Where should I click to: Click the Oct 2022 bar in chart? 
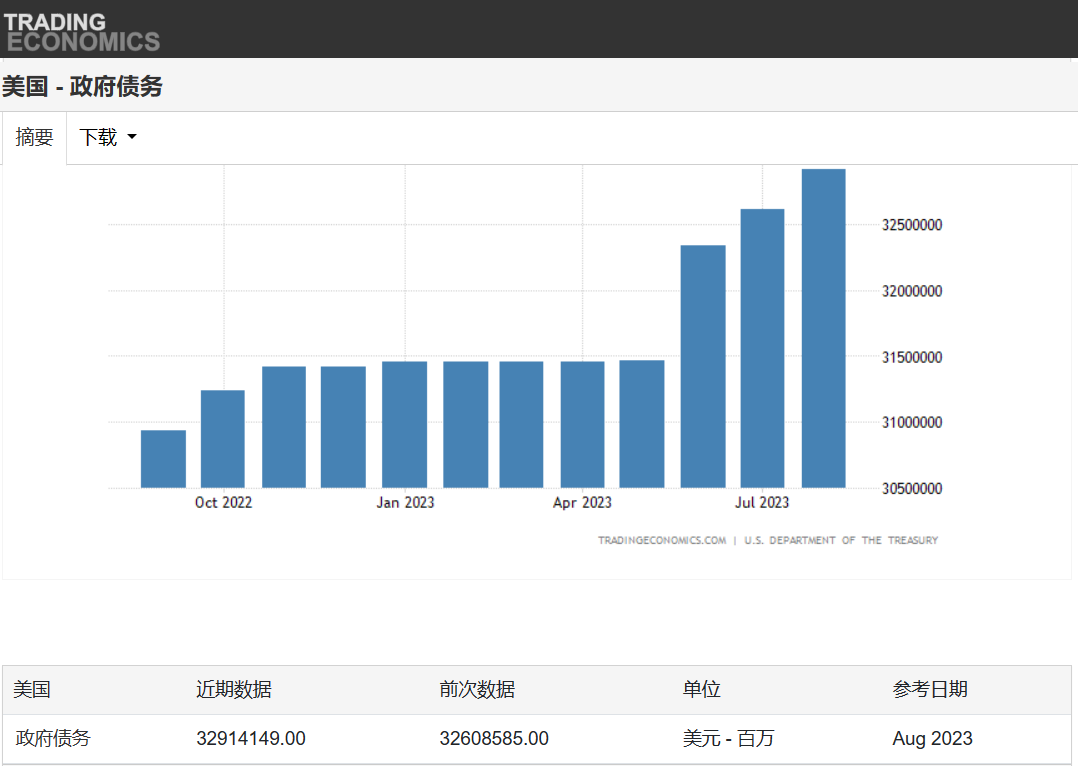coord(223,439)
